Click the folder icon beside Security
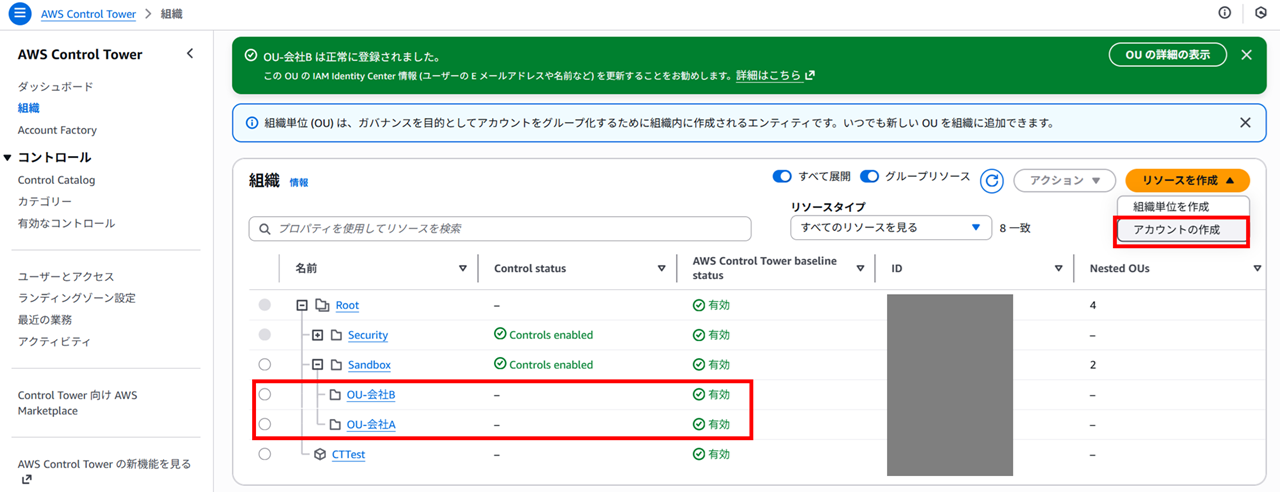Image resolution: width=1280 pixels, height=492 pixels. [x=336, y=335]
